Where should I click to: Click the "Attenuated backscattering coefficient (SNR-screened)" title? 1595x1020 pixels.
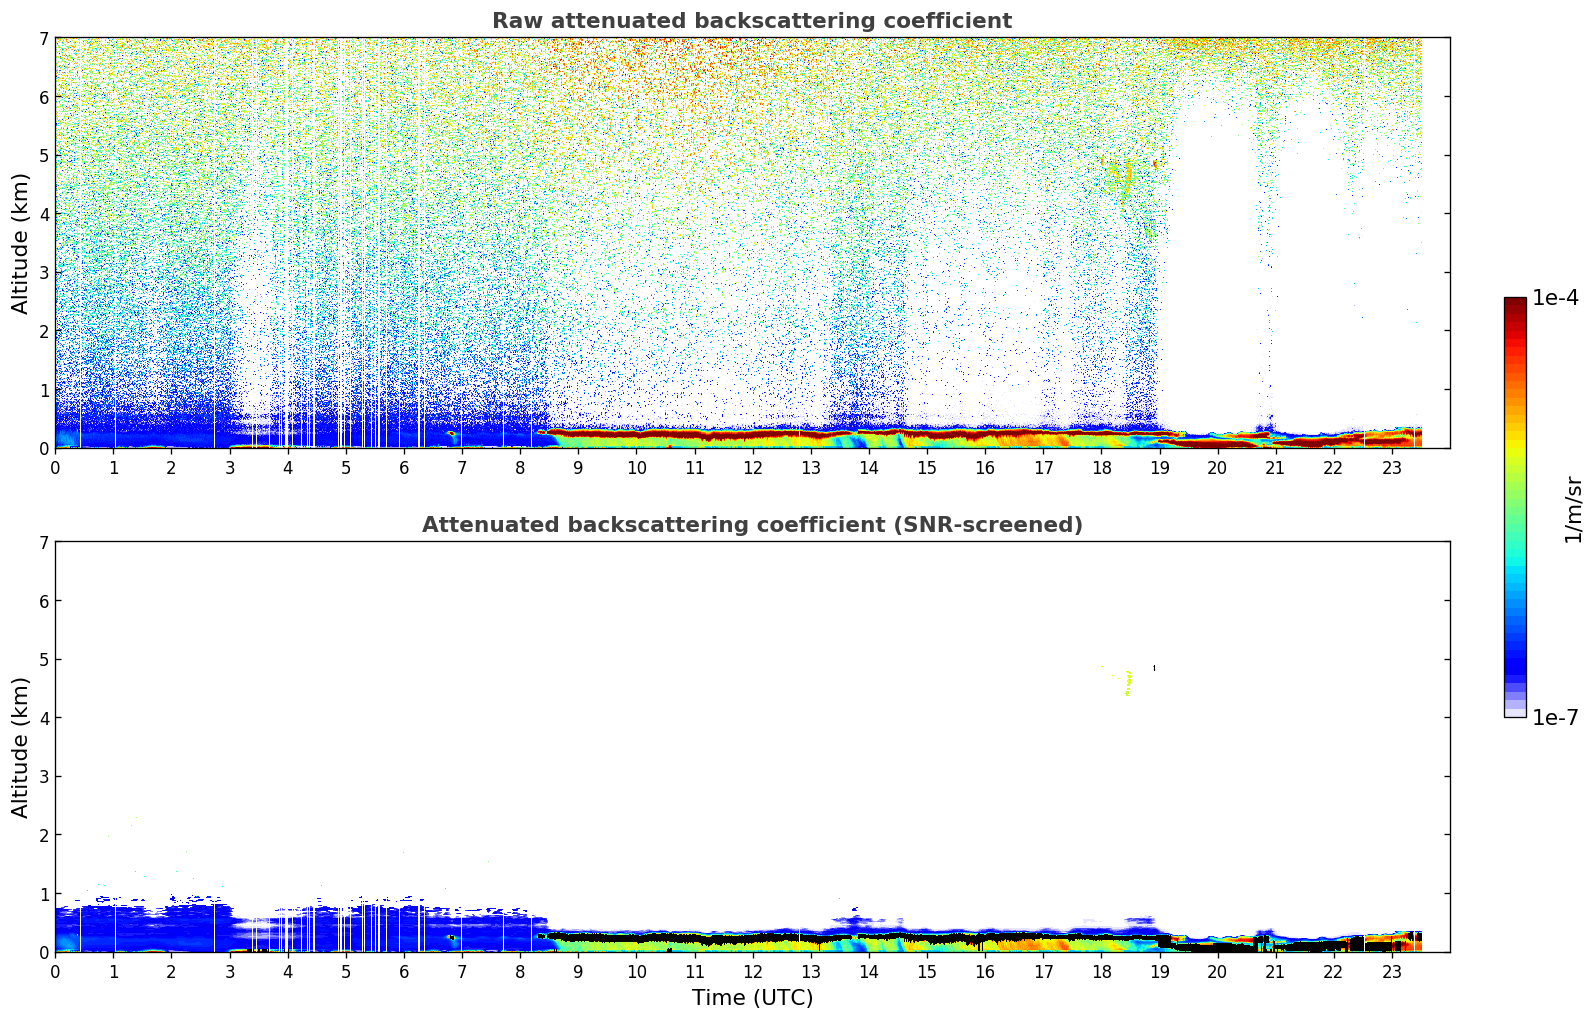tap(751, 525)
